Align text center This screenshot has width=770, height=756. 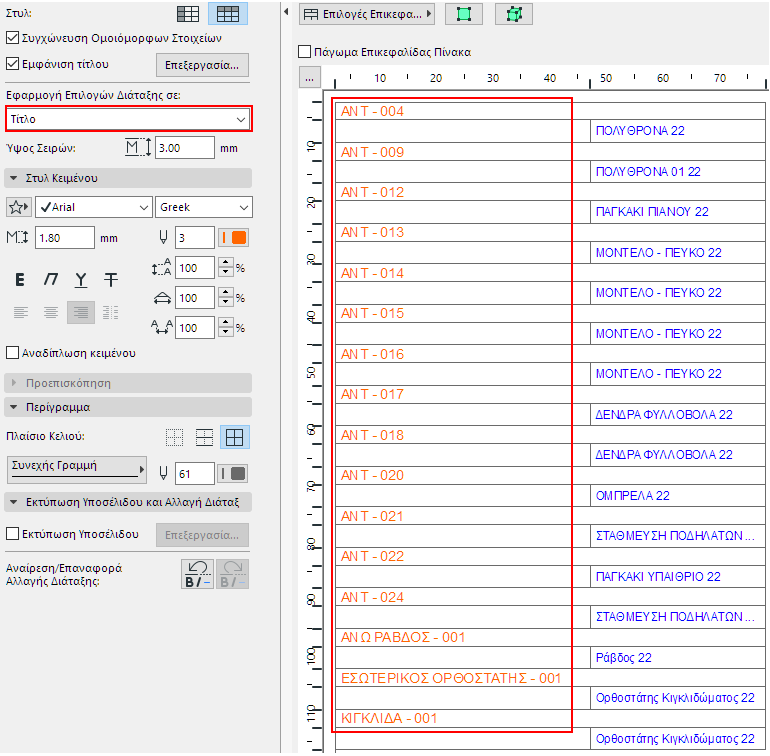pyautogui.click(x=51, y=312)
